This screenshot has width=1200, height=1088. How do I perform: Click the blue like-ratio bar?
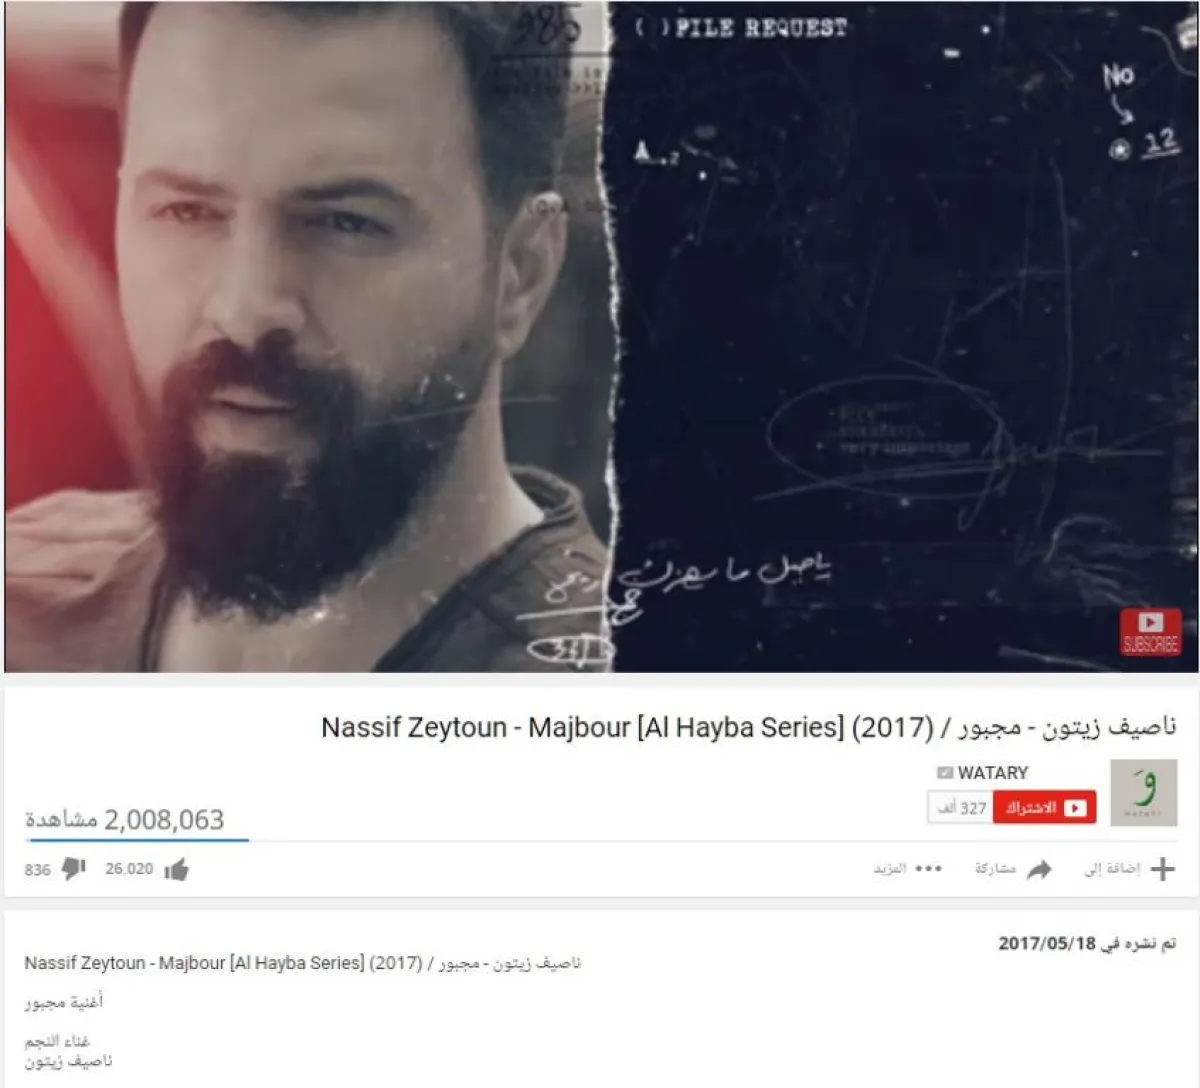click(137, 840)
